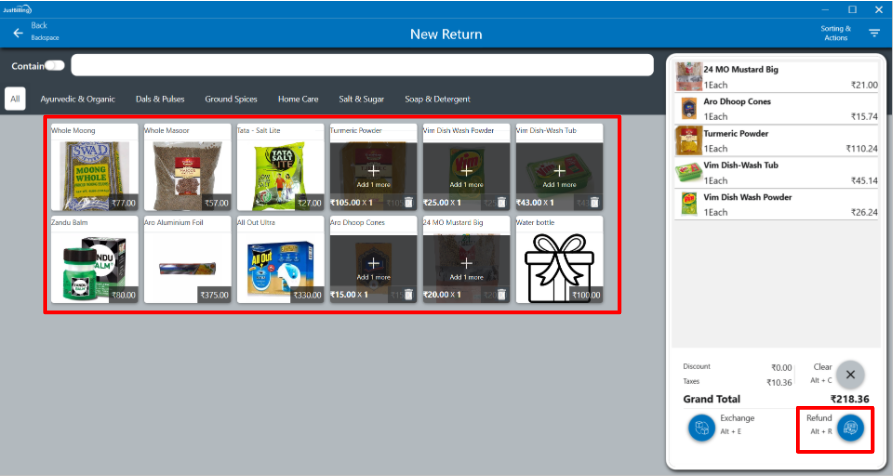
Task: Select the All category tab
Action: 15,99
